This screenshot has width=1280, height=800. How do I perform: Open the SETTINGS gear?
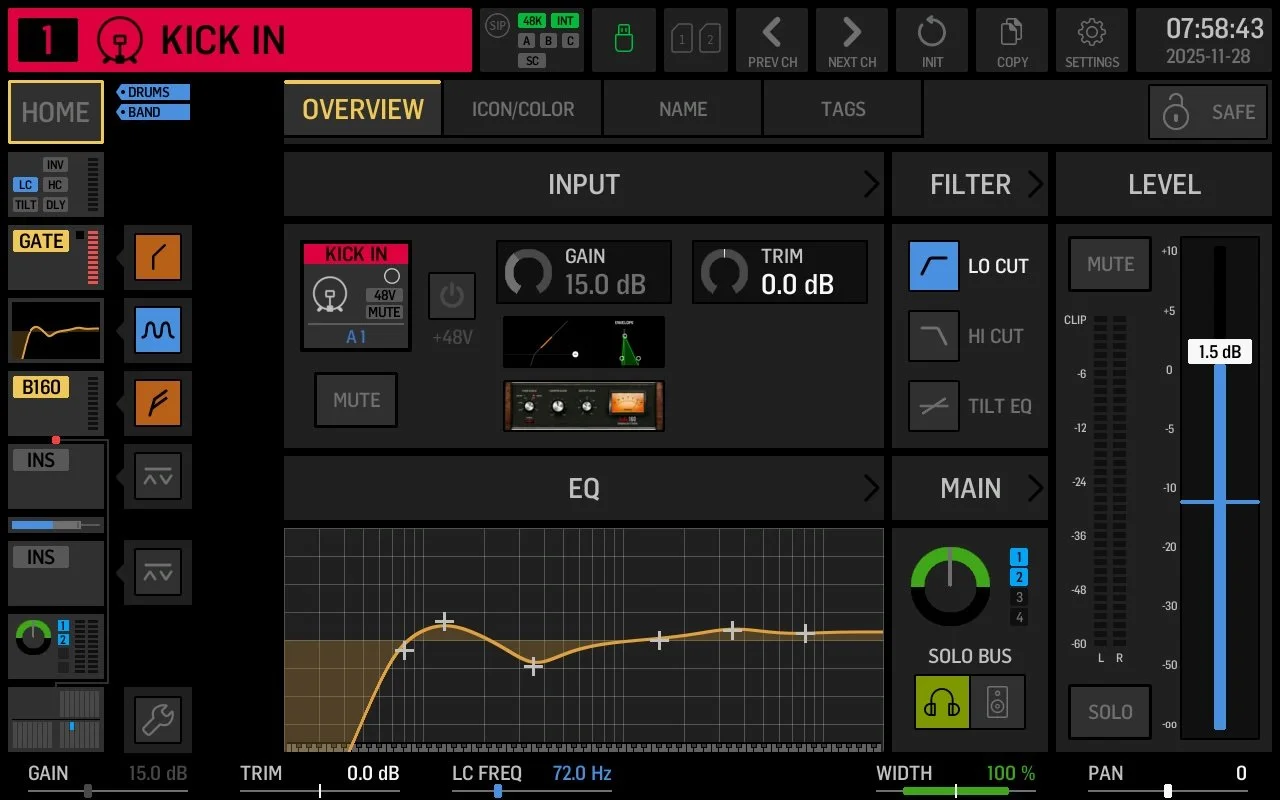click(1092, 40)
